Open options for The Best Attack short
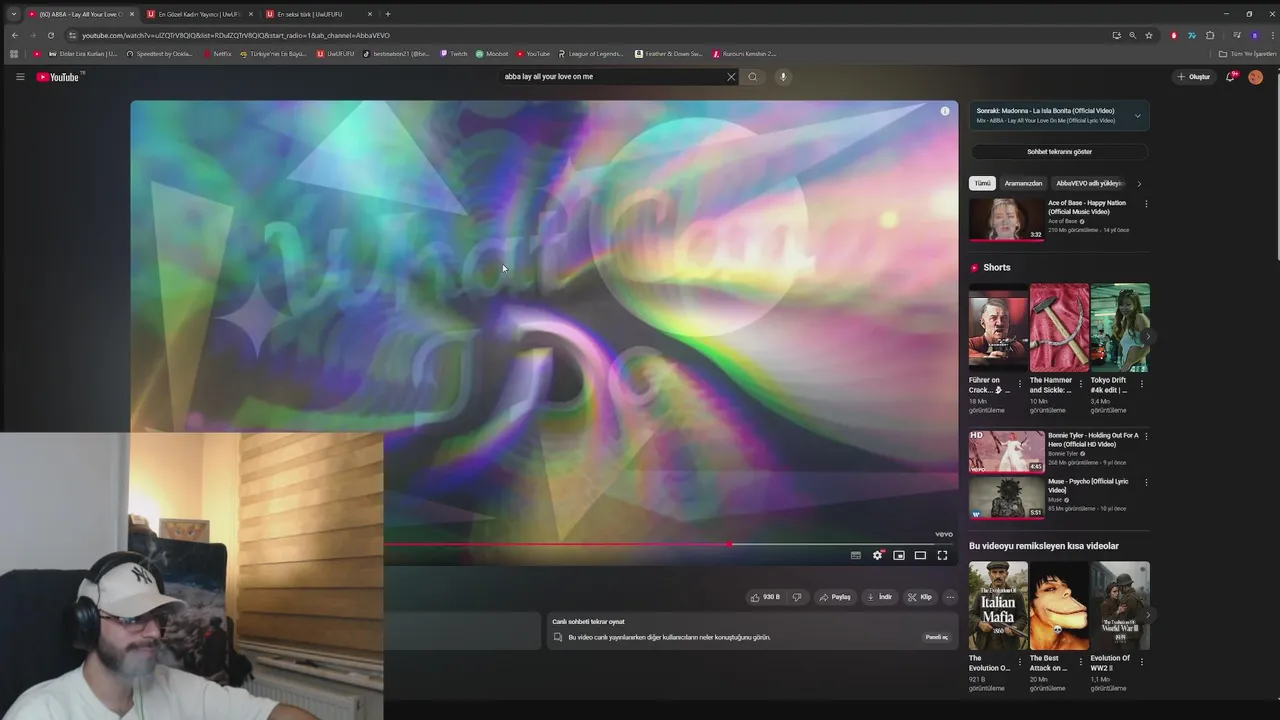 point(1081,662)
